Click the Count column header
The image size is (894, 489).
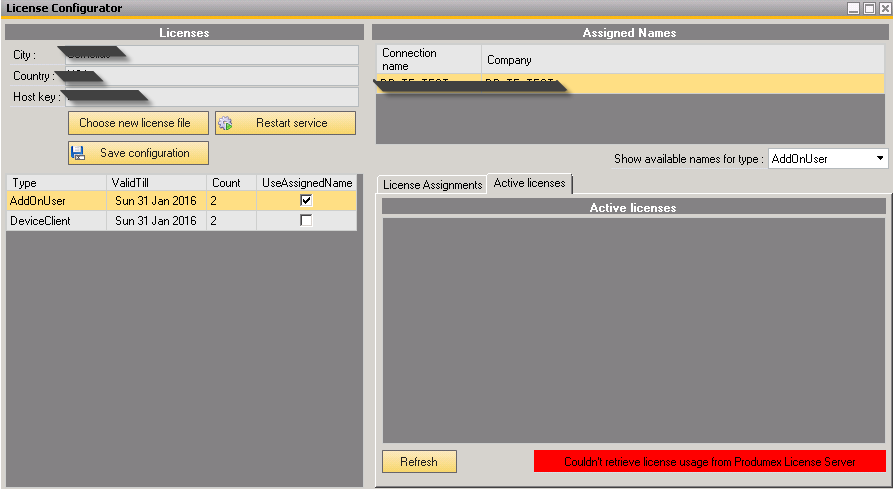pyautogui.click(x=231, y=182)
